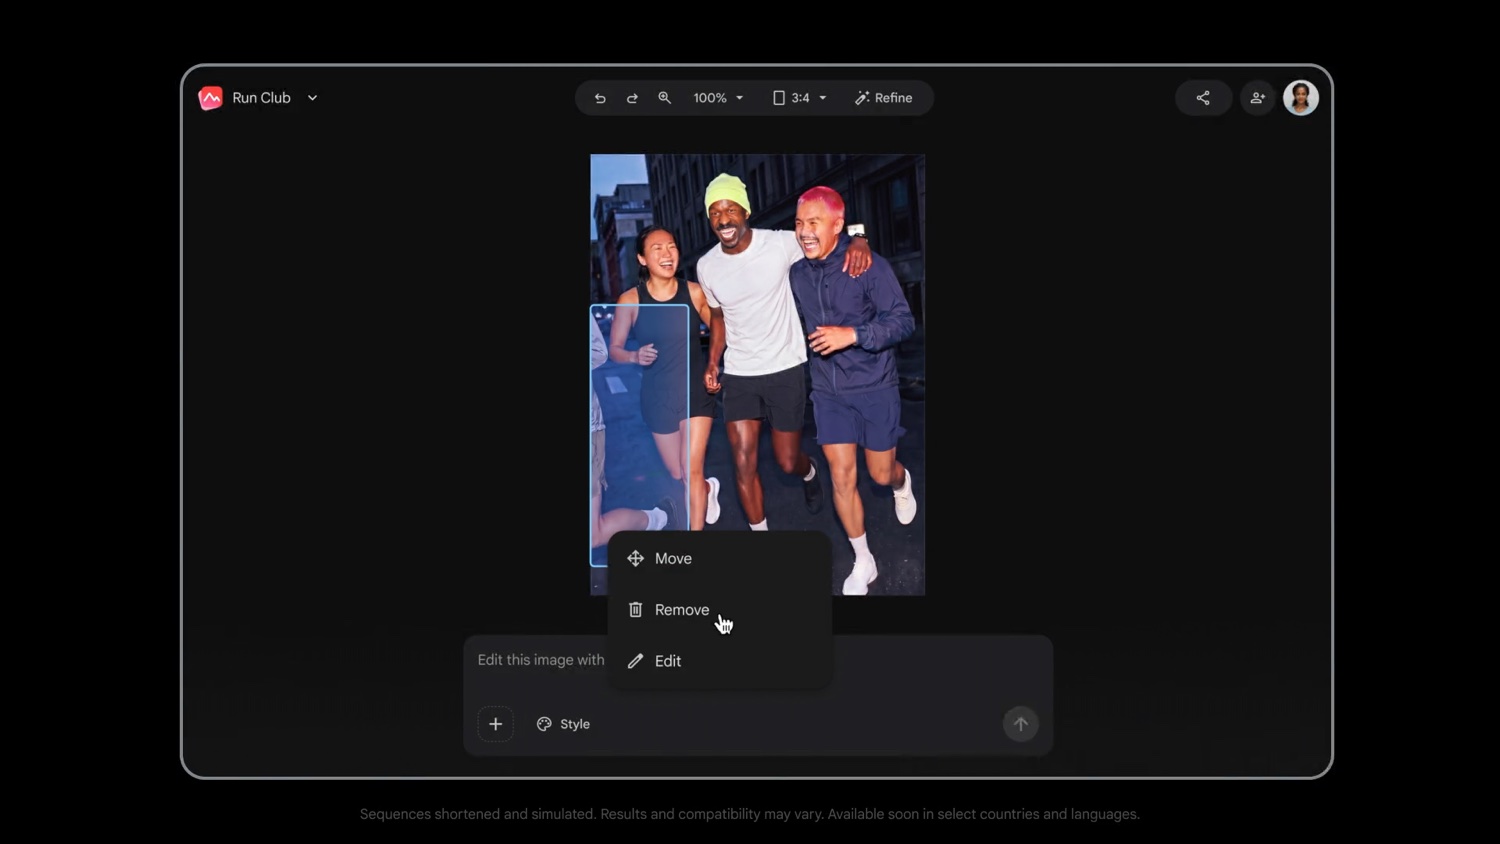
Task: Expand the Run Club project dropdown chevron
Action: (312, 98)
